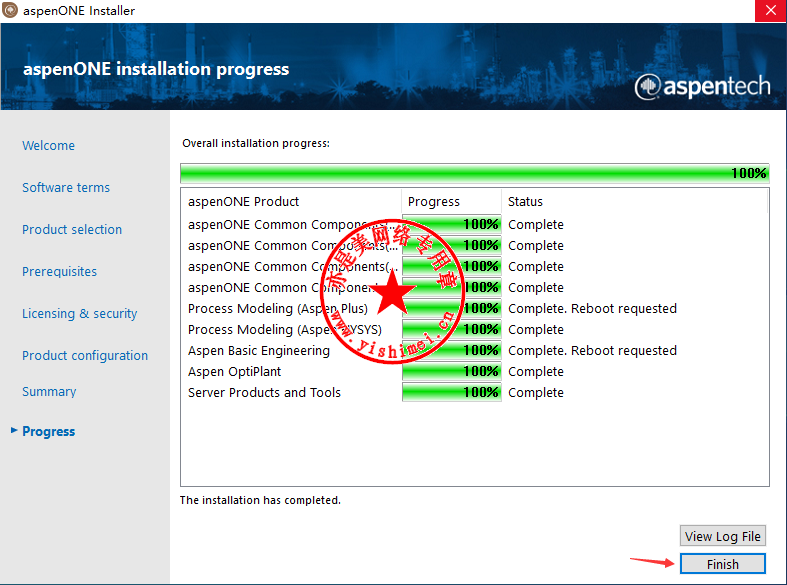Go to Licensing & security step
787x585 pixels.
coord(79,314)
